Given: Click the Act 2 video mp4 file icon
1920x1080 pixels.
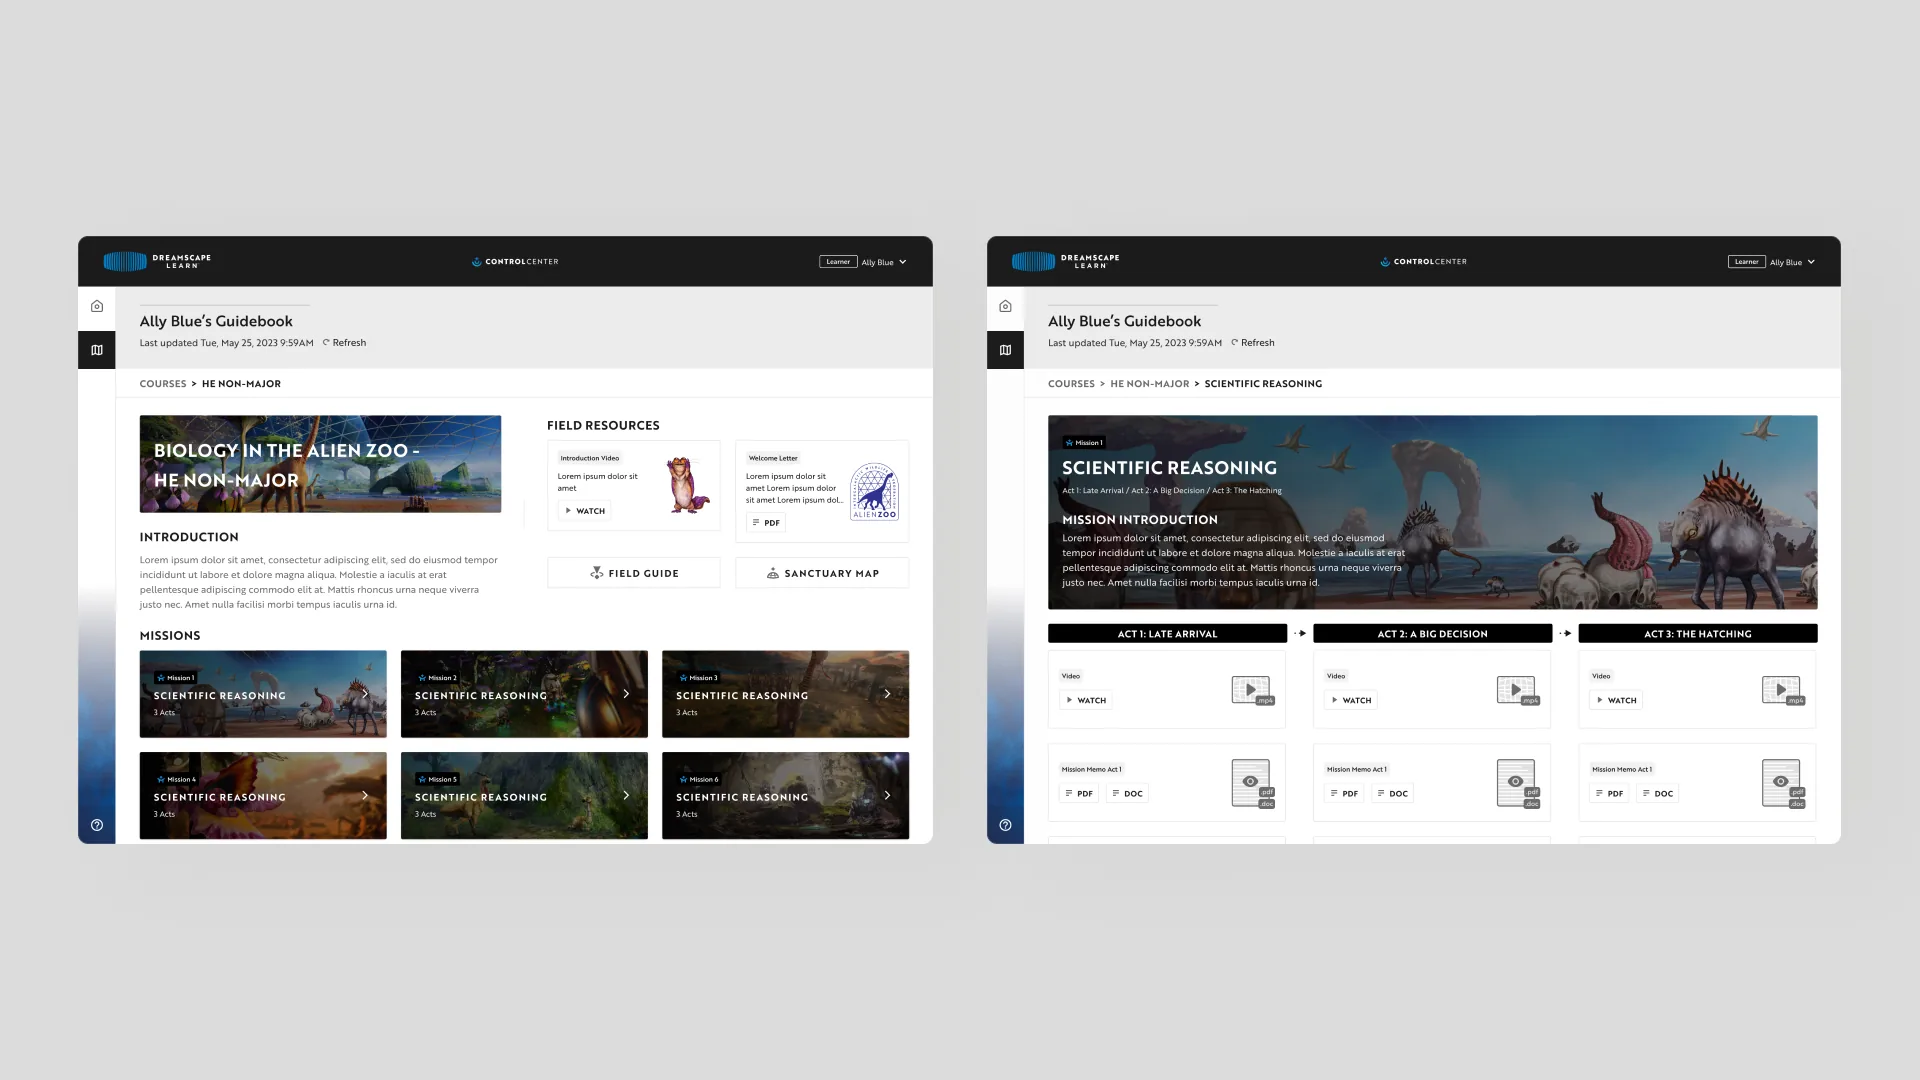Looking at the screenshot, I should pyautogui.click(x=1517, y=690).
